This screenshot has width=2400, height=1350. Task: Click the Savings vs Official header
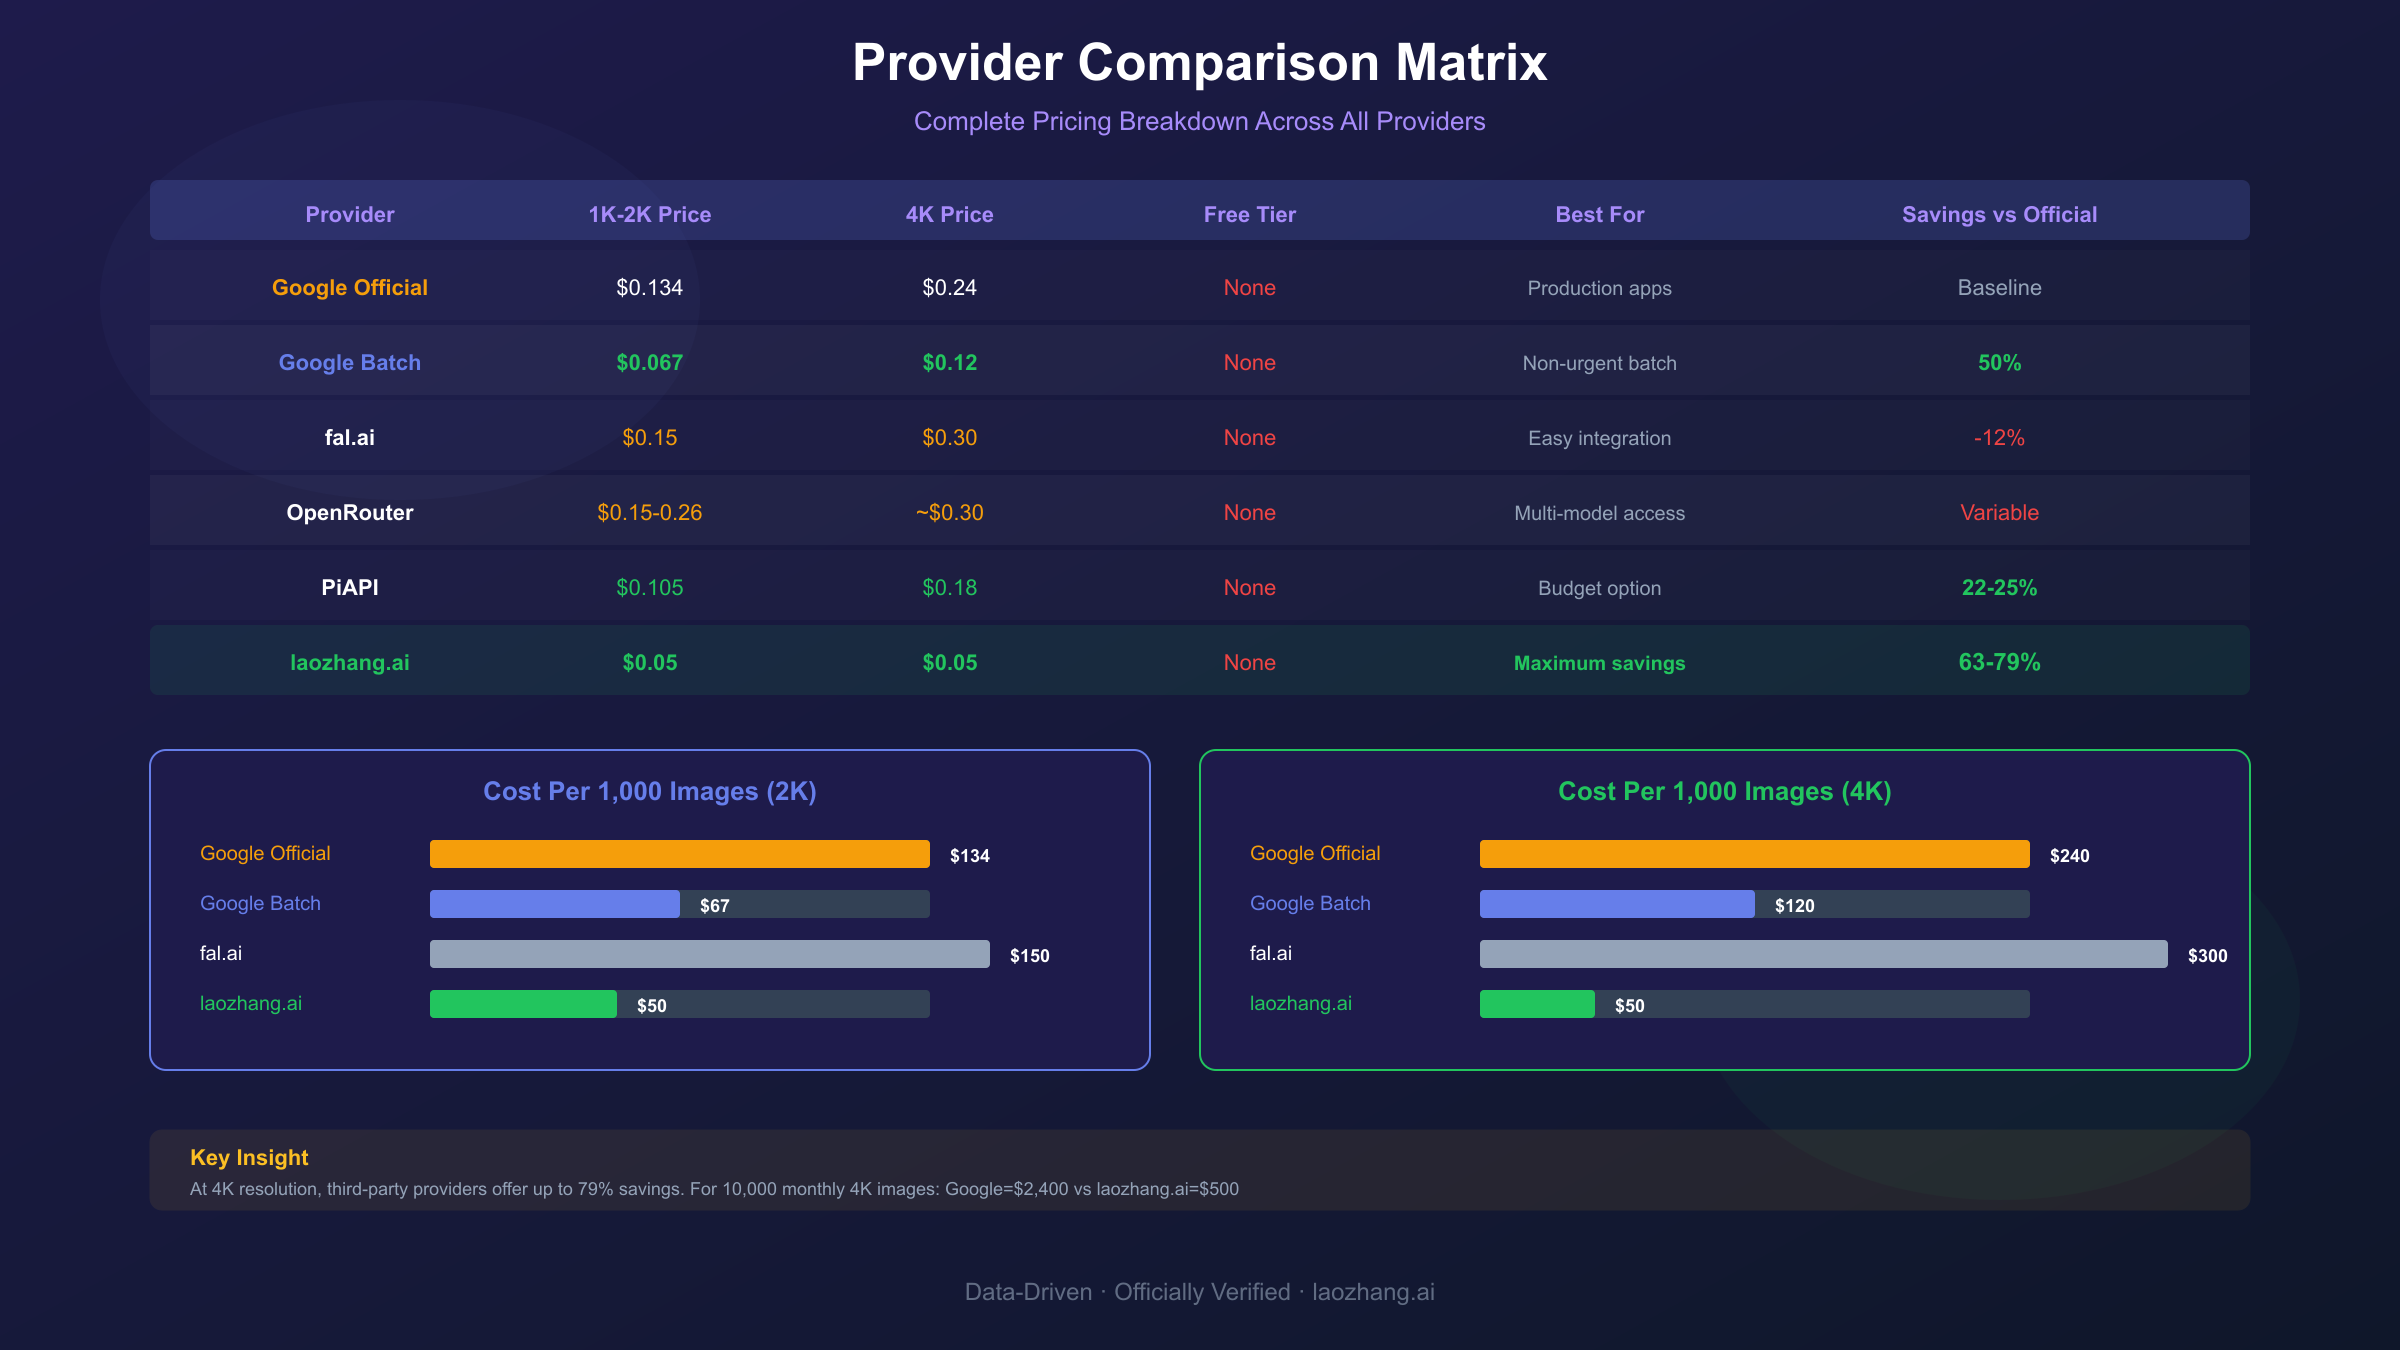pos(1999,214)
